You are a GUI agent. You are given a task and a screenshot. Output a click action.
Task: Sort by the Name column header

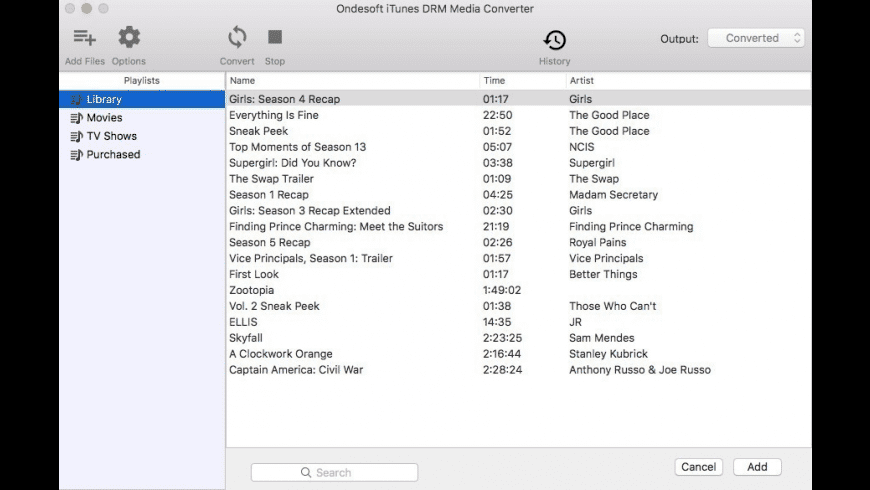coord(353,80)
